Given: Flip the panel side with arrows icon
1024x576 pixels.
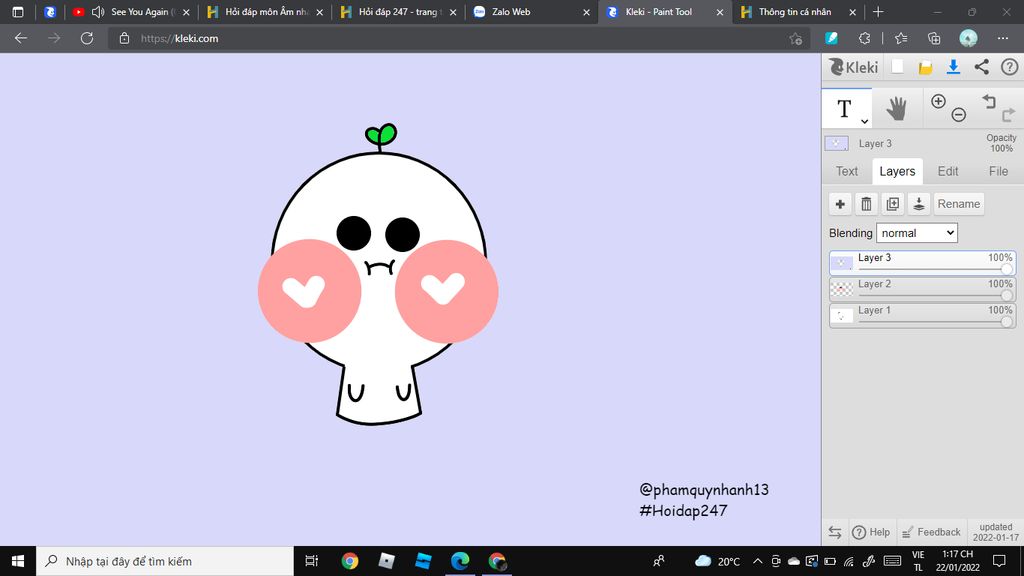Looking at the screenshot, I should 835,532.
